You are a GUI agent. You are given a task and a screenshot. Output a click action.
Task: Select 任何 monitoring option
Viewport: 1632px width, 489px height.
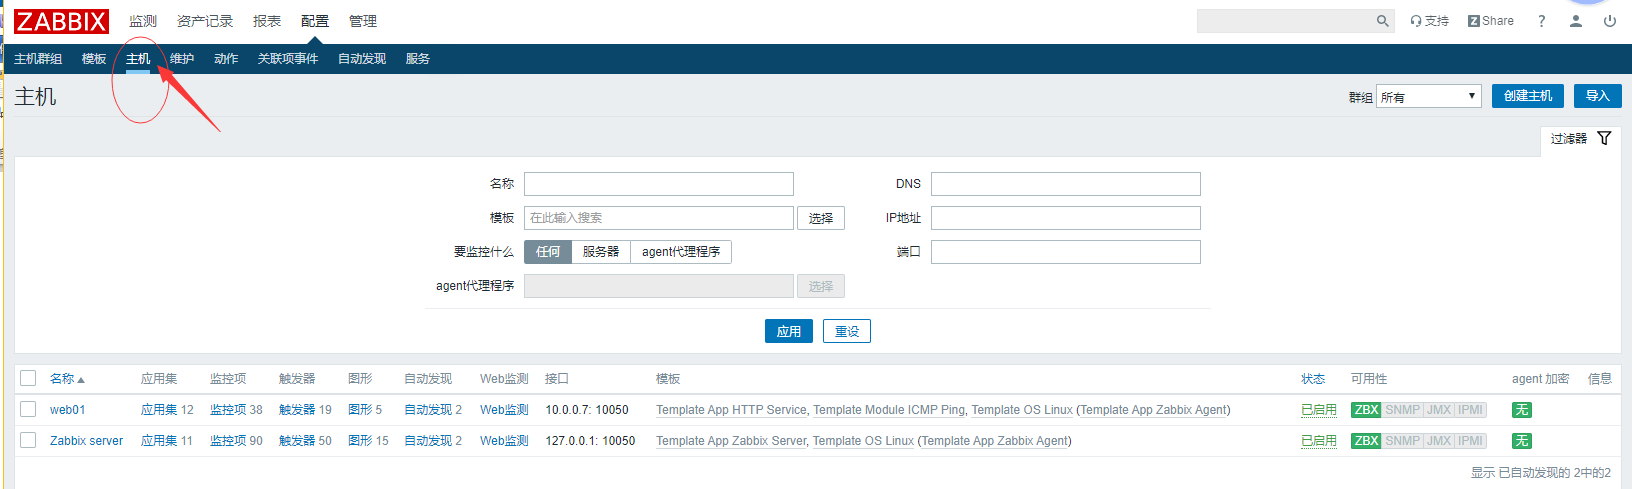tap(548, 252)
